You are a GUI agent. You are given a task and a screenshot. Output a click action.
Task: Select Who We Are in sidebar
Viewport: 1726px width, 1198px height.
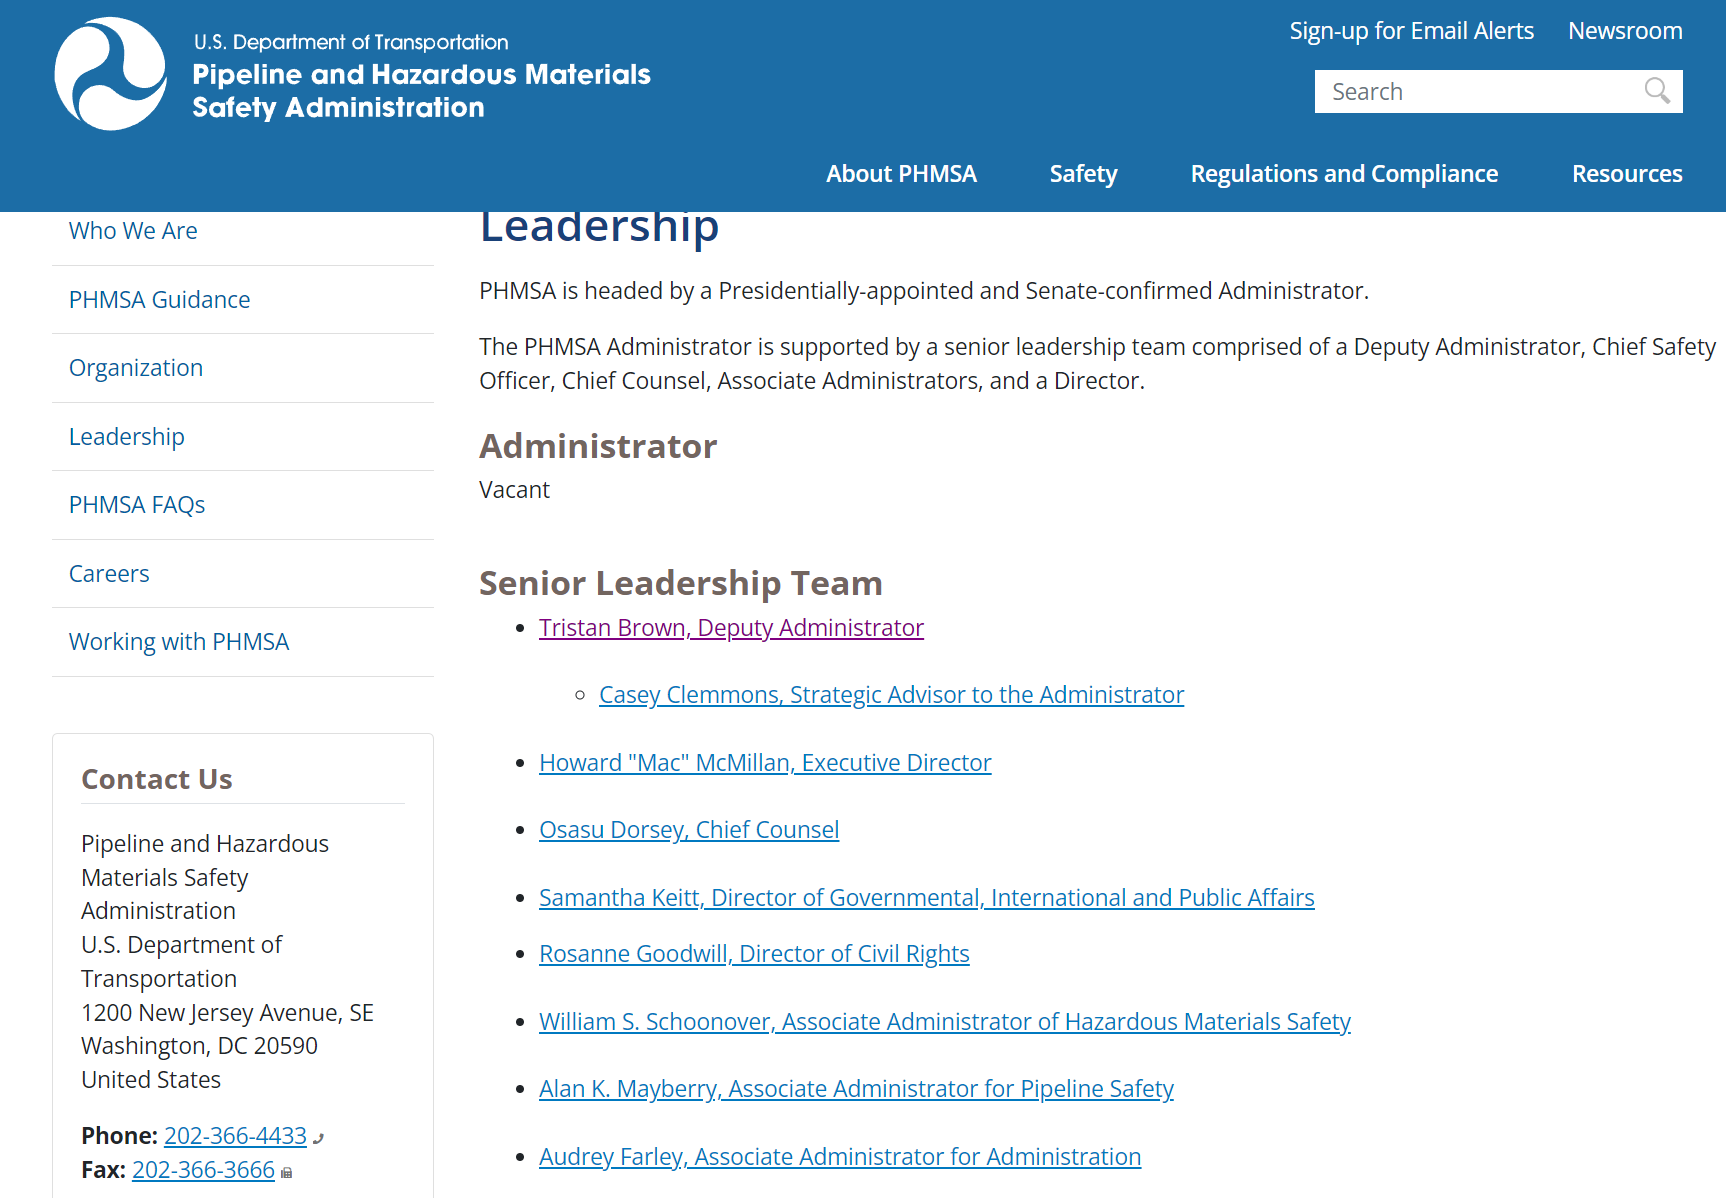pos(133,231)
